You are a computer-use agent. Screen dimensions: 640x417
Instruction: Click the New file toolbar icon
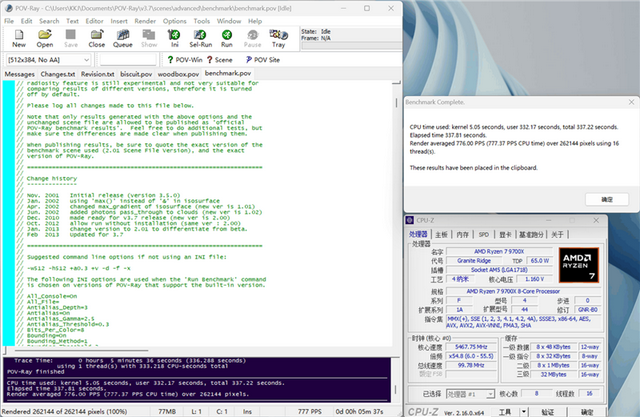pos(19,39)
